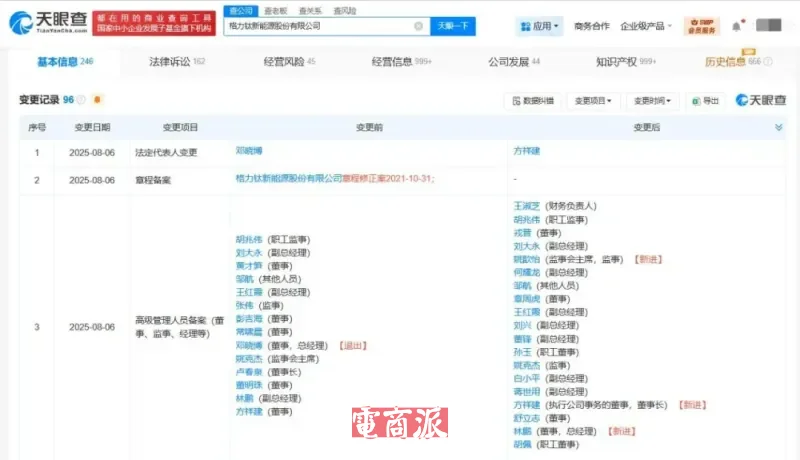This screenshot has height=460, width=800.
Task: Switch to the 查风险 search tab
Action: pyautogui.click(x=345, y=11)
